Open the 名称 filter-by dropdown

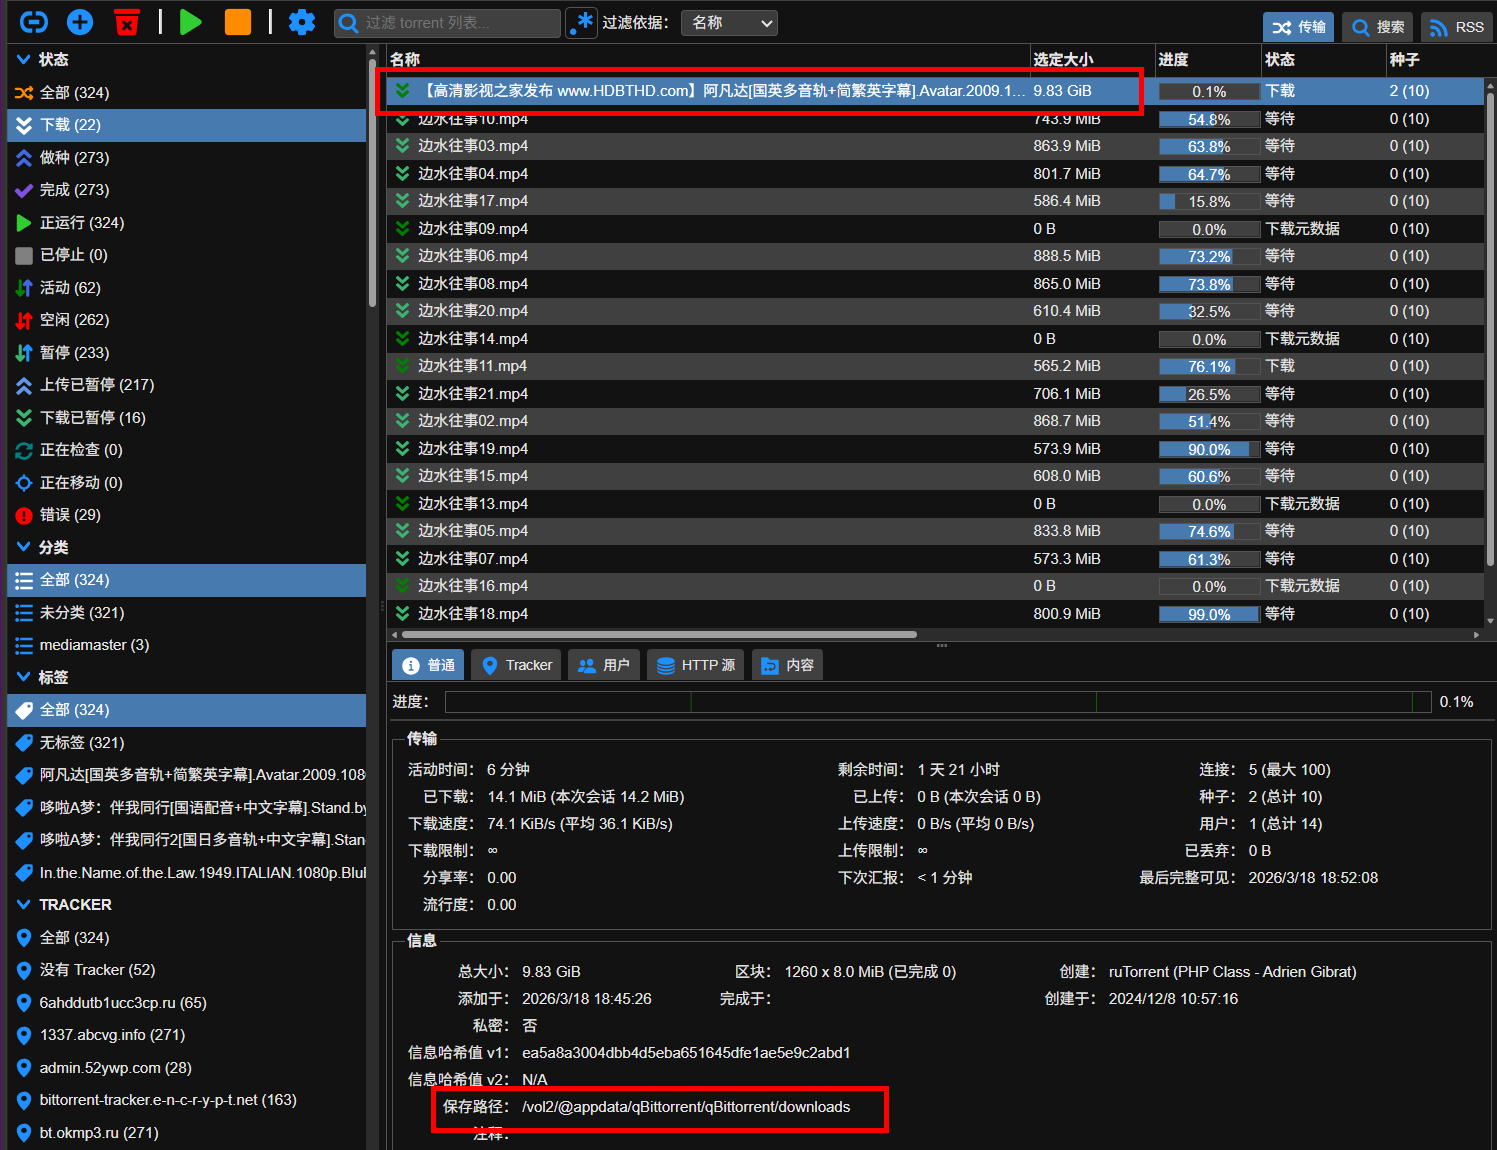click(x=729, y=23)
